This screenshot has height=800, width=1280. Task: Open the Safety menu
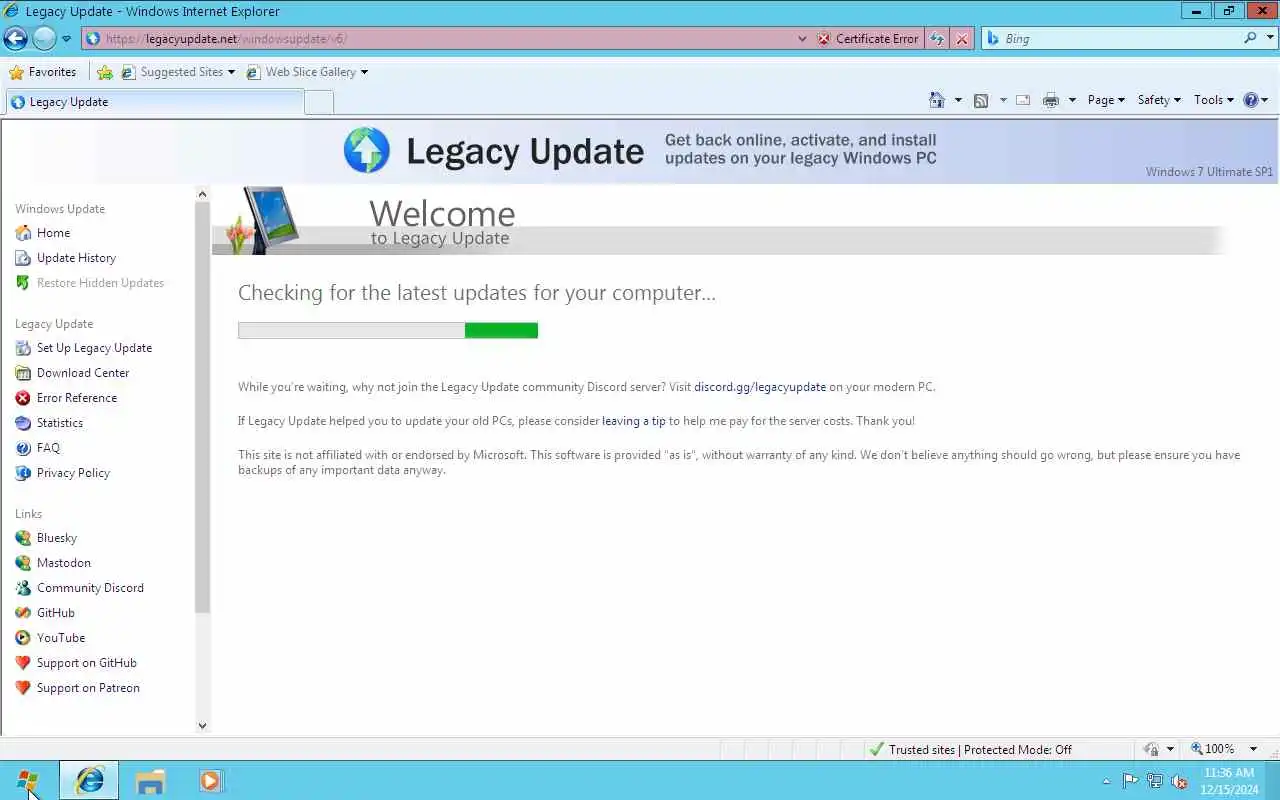(x=1159, y=100)
